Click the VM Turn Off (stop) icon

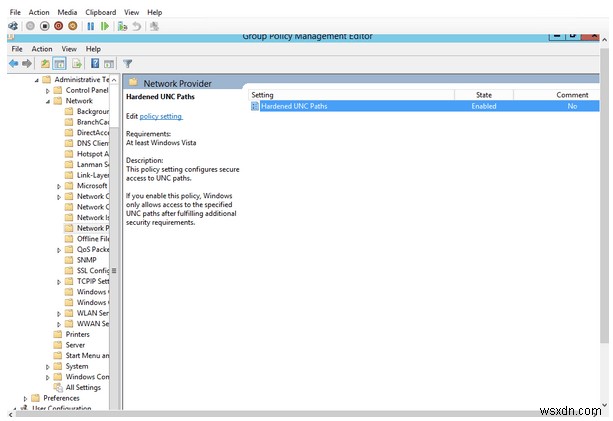tap(44, 25)
